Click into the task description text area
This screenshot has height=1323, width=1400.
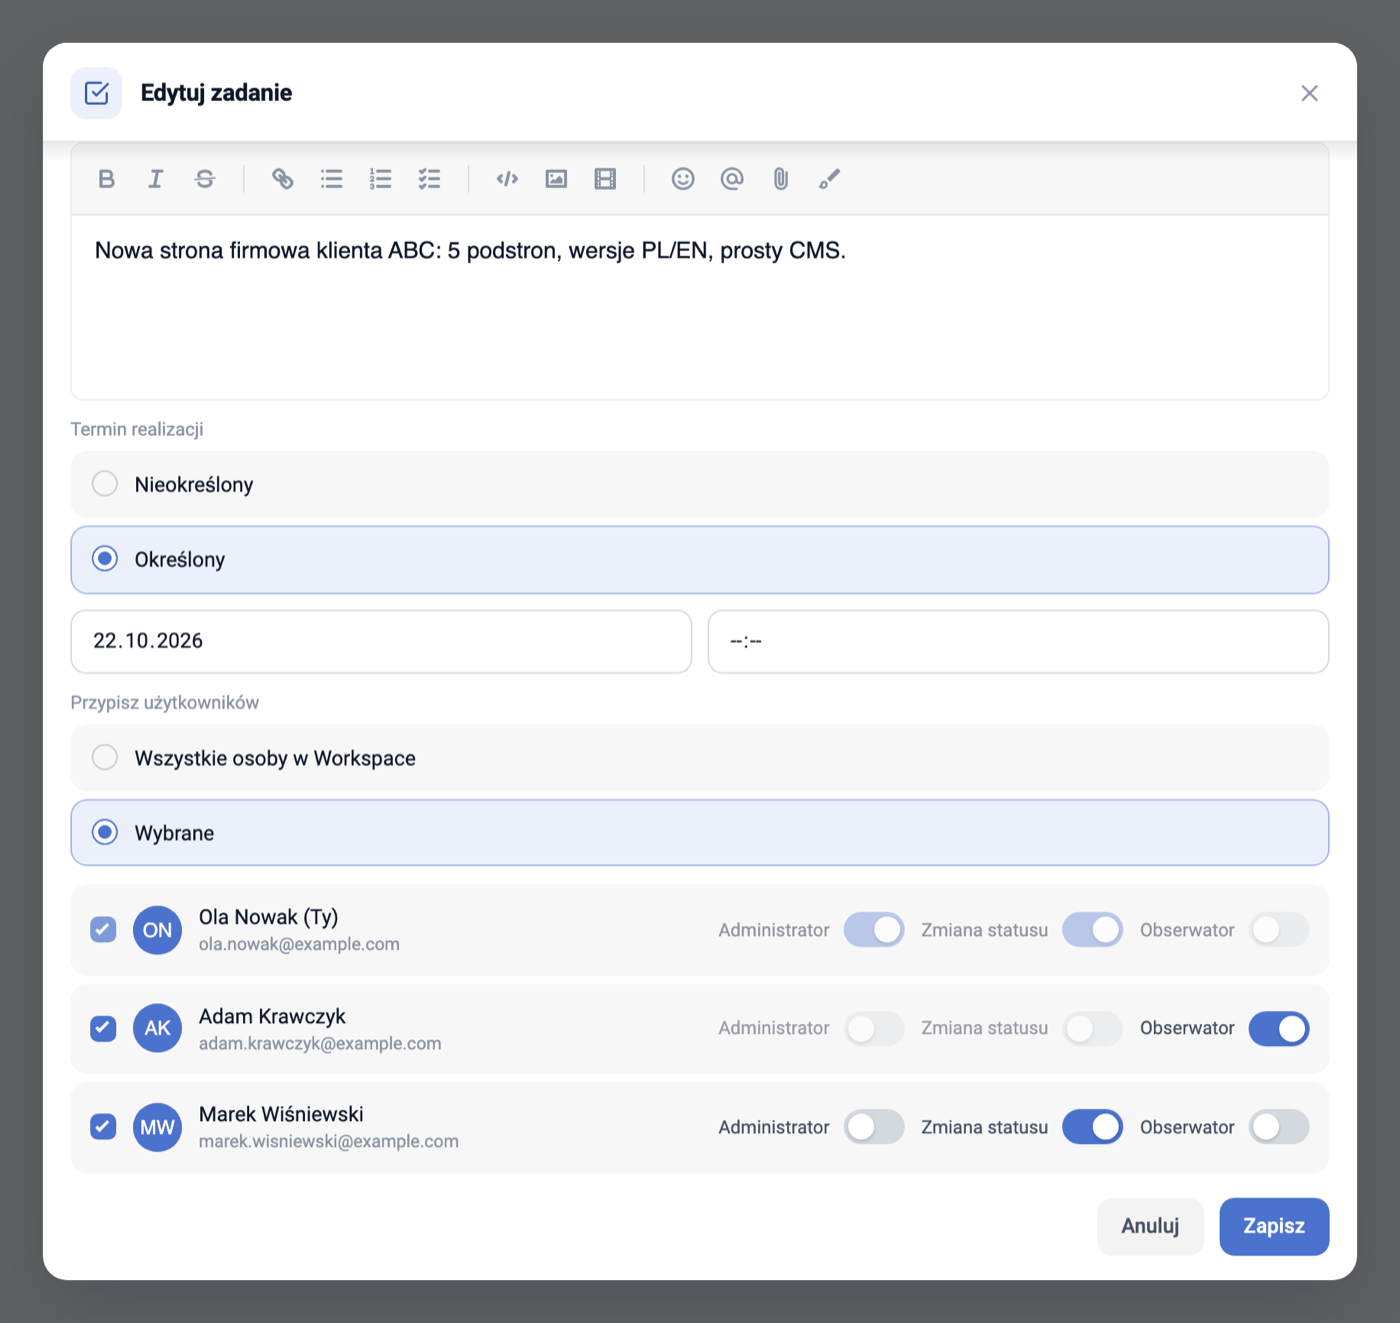coord(700,307)
